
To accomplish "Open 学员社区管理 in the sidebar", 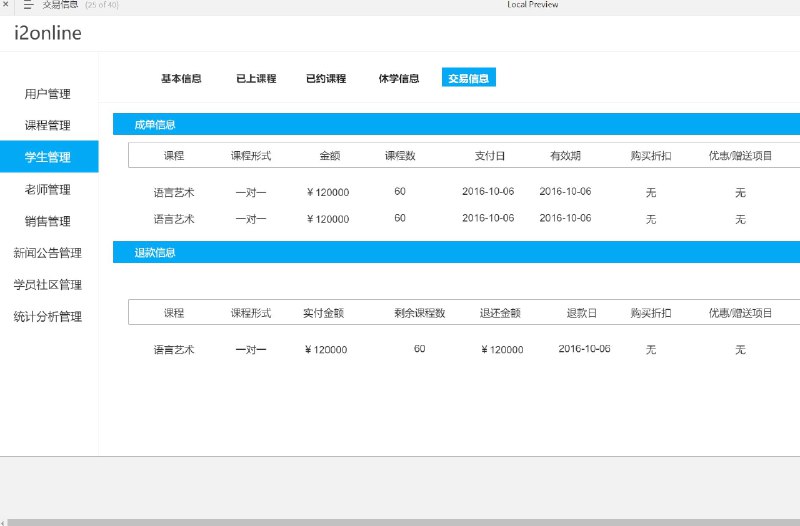I will (x=47, y=285).
